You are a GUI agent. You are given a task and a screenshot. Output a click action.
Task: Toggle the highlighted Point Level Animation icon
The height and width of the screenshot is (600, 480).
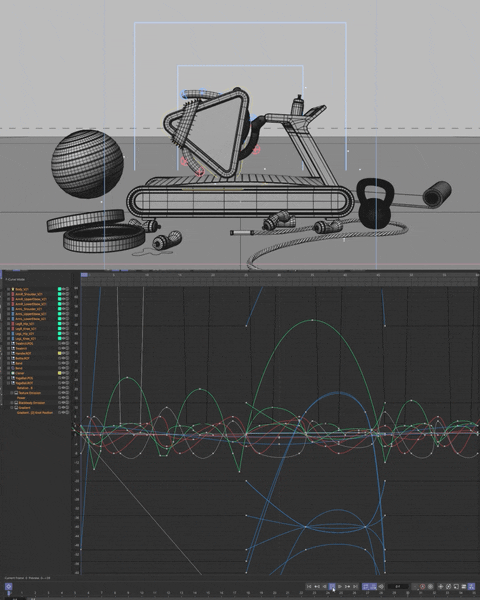(x=472, y=586)
